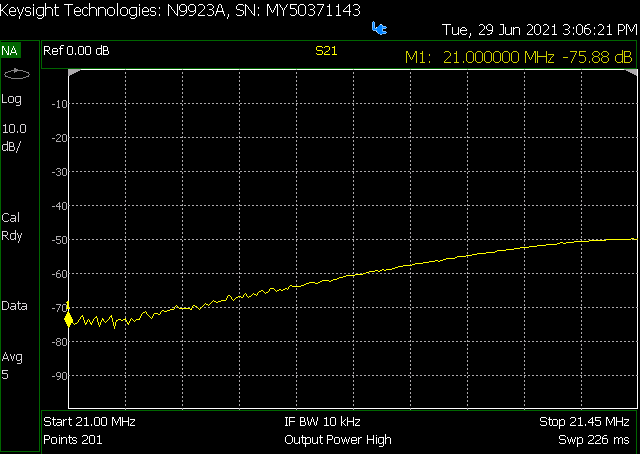Click the Ref 0.00 dB readout

pyautogui.click(x=76, y=51)
